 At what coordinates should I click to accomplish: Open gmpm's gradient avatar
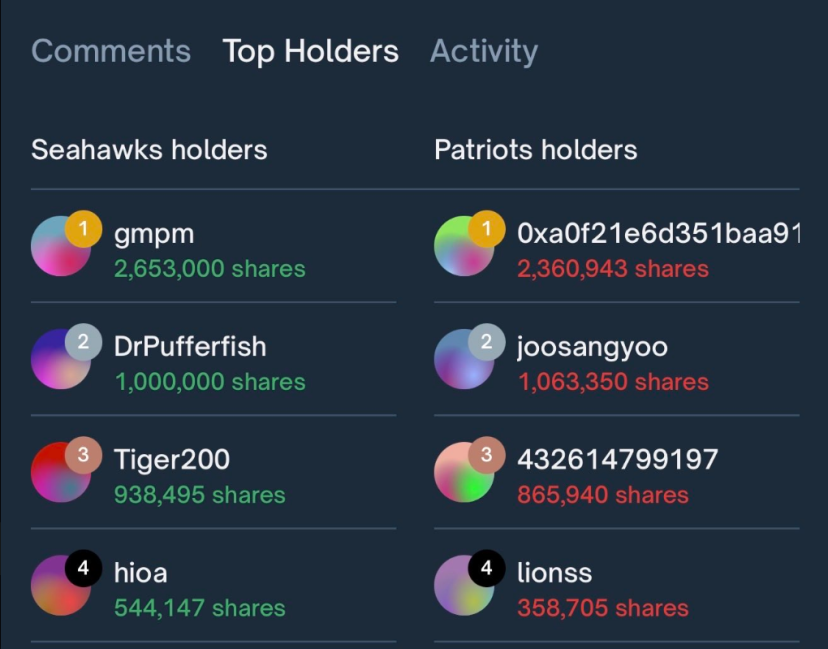61,246
